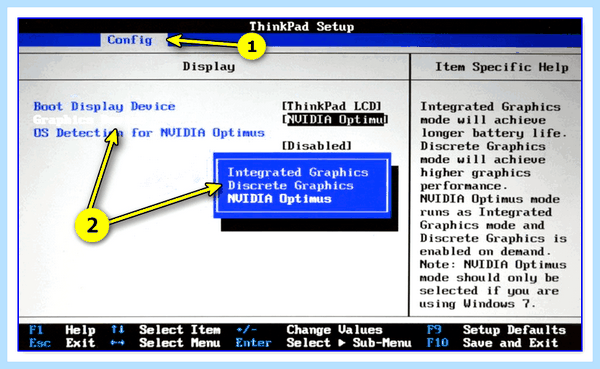Select OS Detection for NVIDIA Optimus

149,132
